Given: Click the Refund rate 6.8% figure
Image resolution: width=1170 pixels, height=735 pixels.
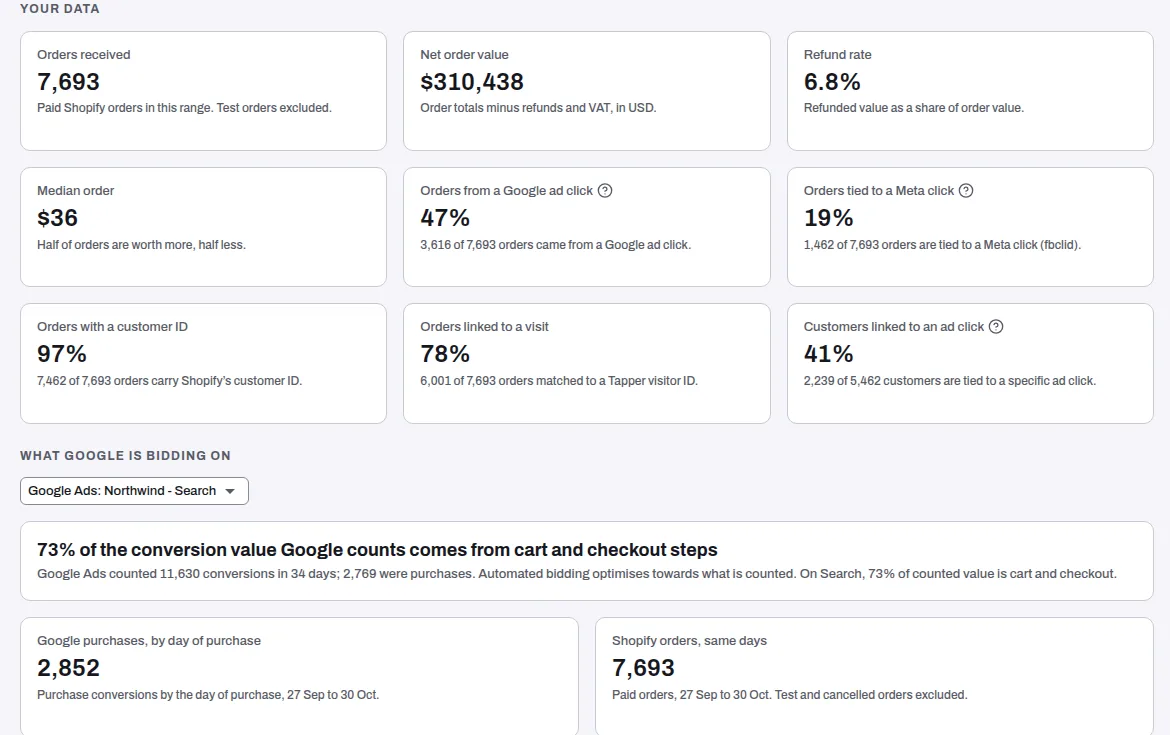Looking at the screenshot, I should tap(832, 81).
